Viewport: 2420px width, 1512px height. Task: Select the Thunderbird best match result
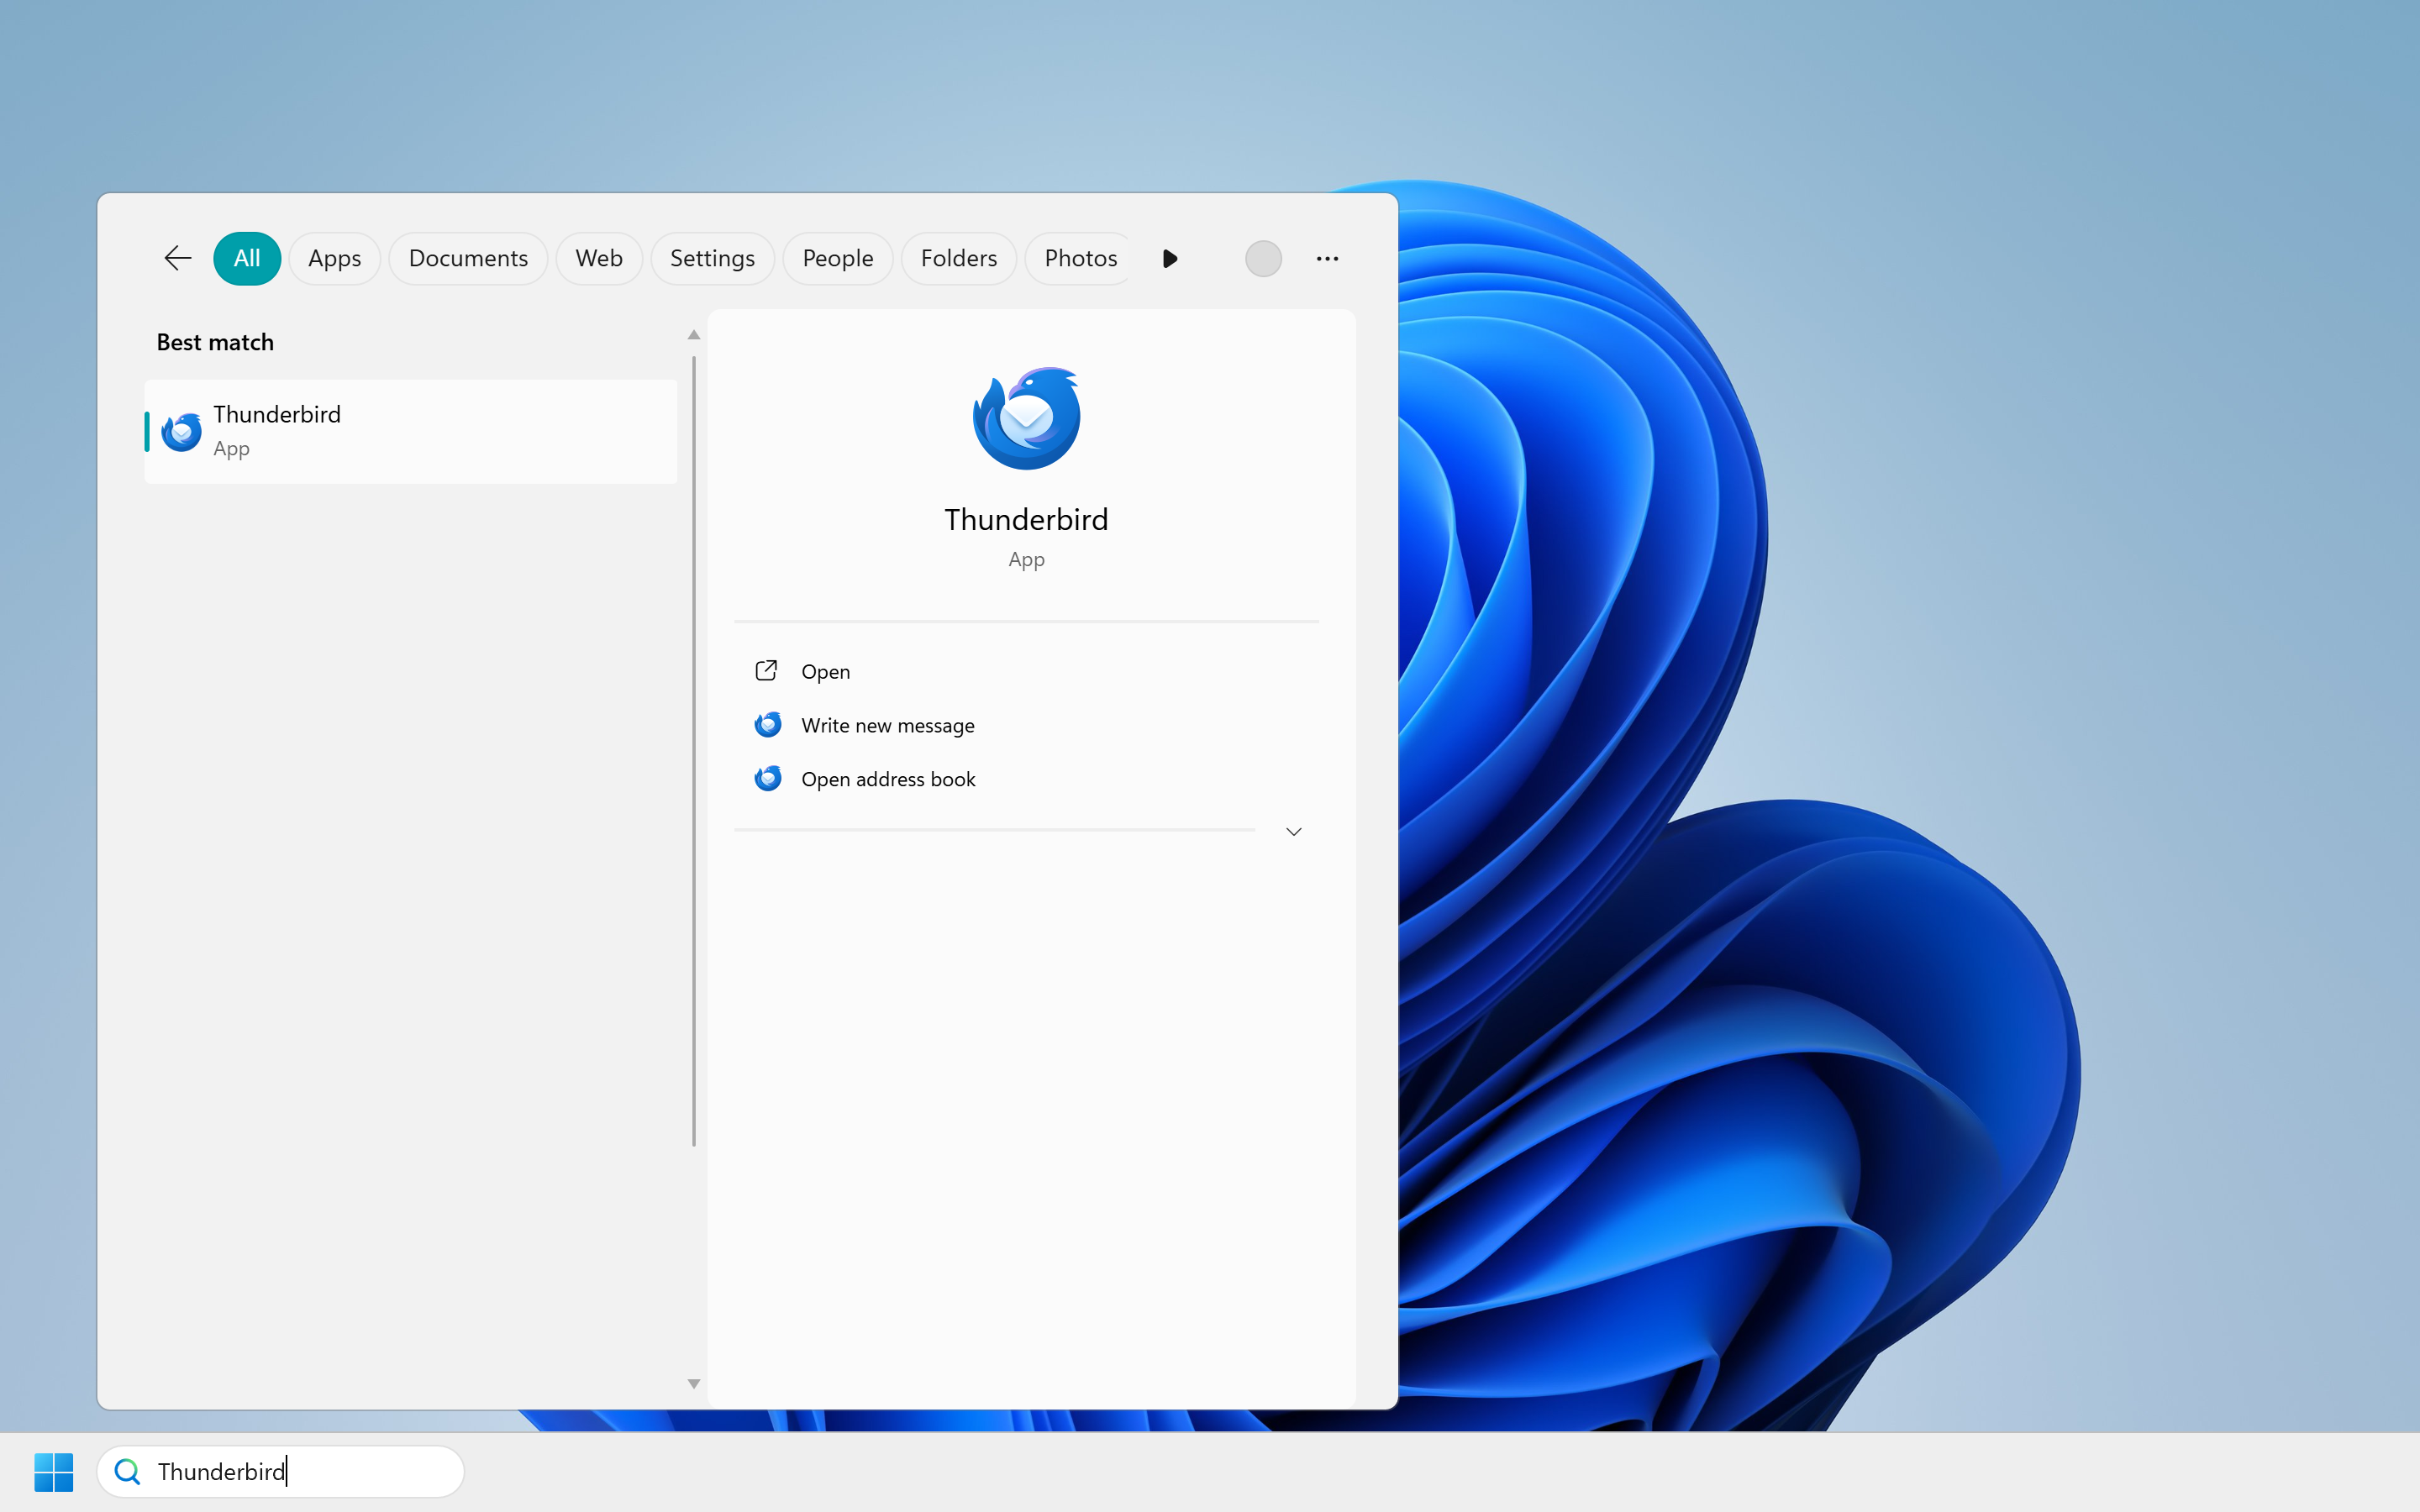point(411,431)
